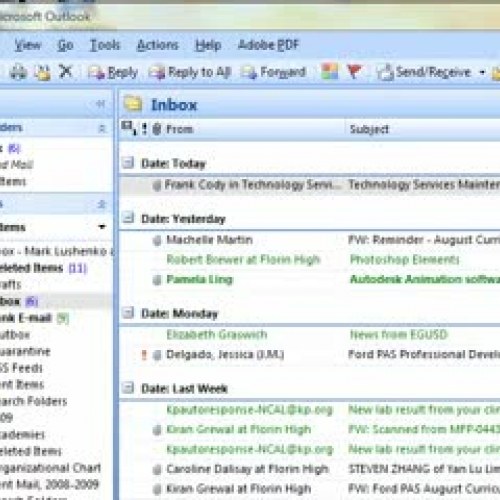Collapse the navigation pane with the double chevron
Image resolution: width=500 pixels, height=500 pixels.
pyautogui.click(x=101, y=104)
